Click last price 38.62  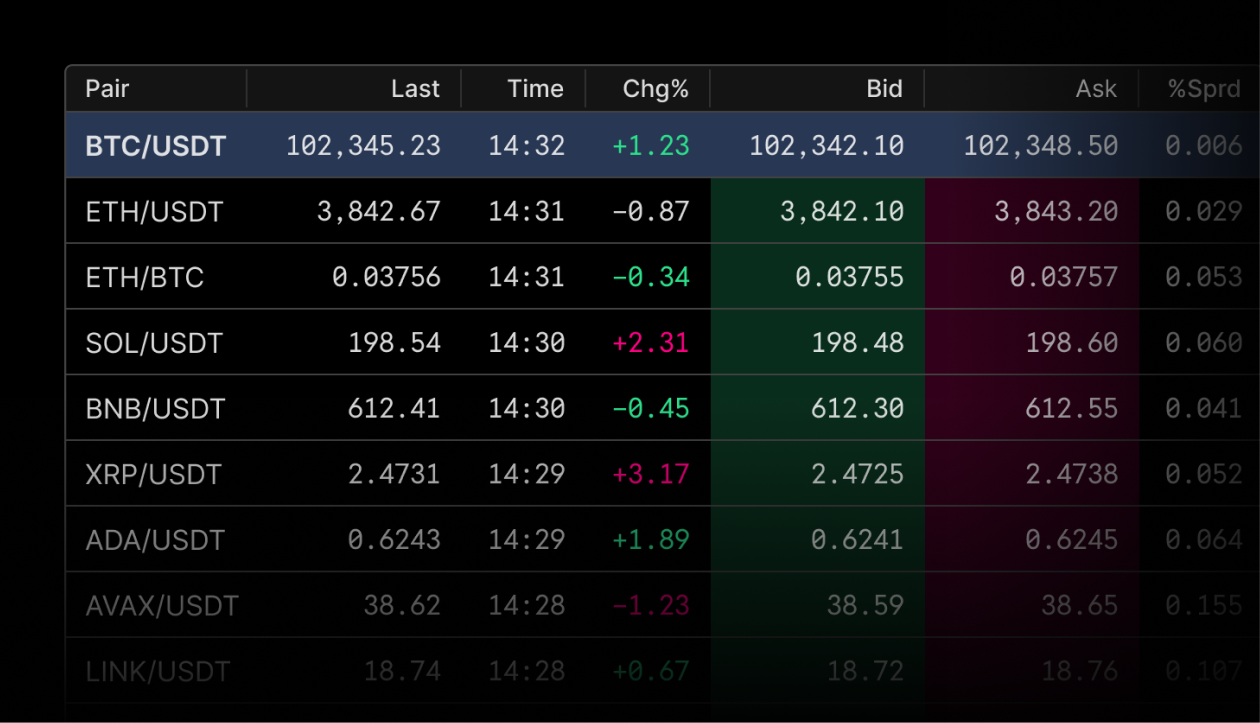coord(402,605)
